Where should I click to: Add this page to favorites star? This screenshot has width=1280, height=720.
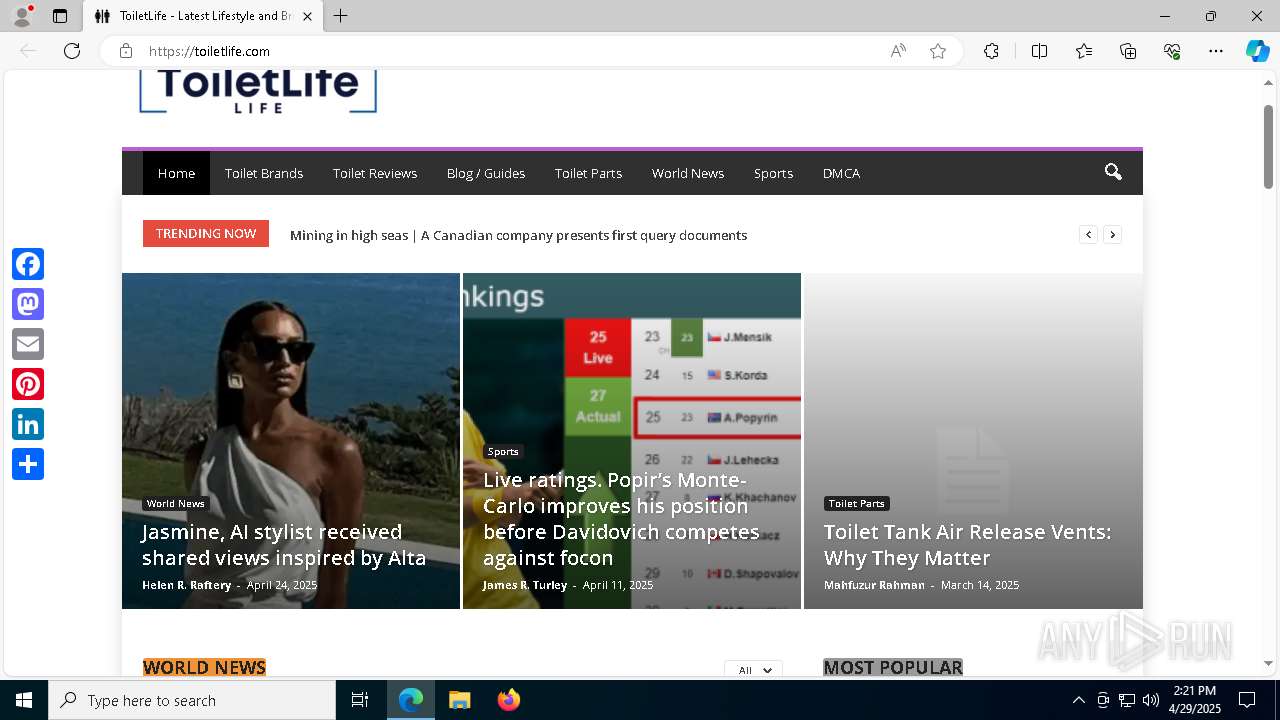938,51
